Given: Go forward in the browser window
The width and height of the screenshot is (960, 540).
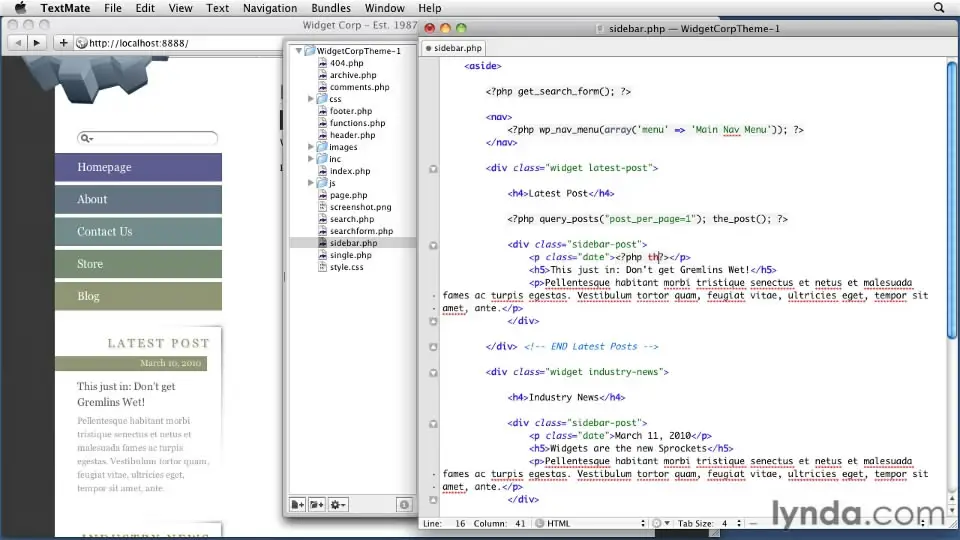Looking at the screenshot, I should (36, 43).
